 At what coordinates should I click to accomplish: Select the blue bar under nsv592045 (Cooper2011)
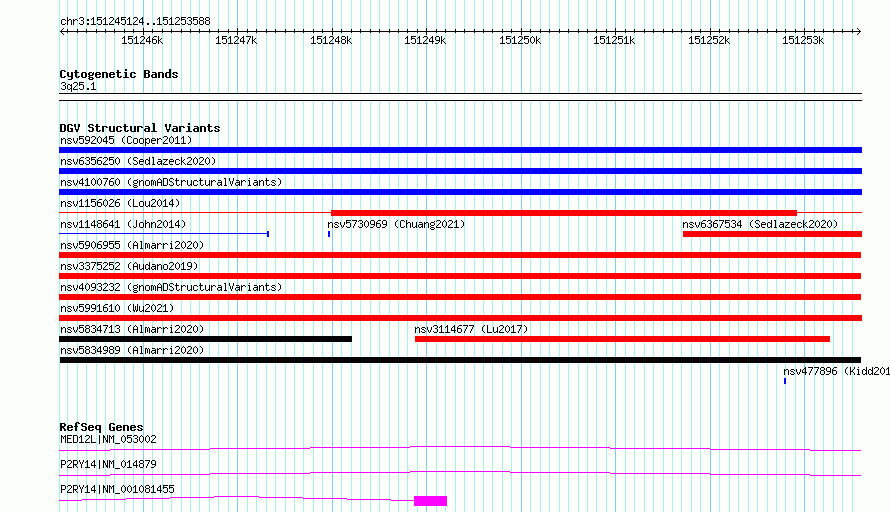tap(460, 150)
